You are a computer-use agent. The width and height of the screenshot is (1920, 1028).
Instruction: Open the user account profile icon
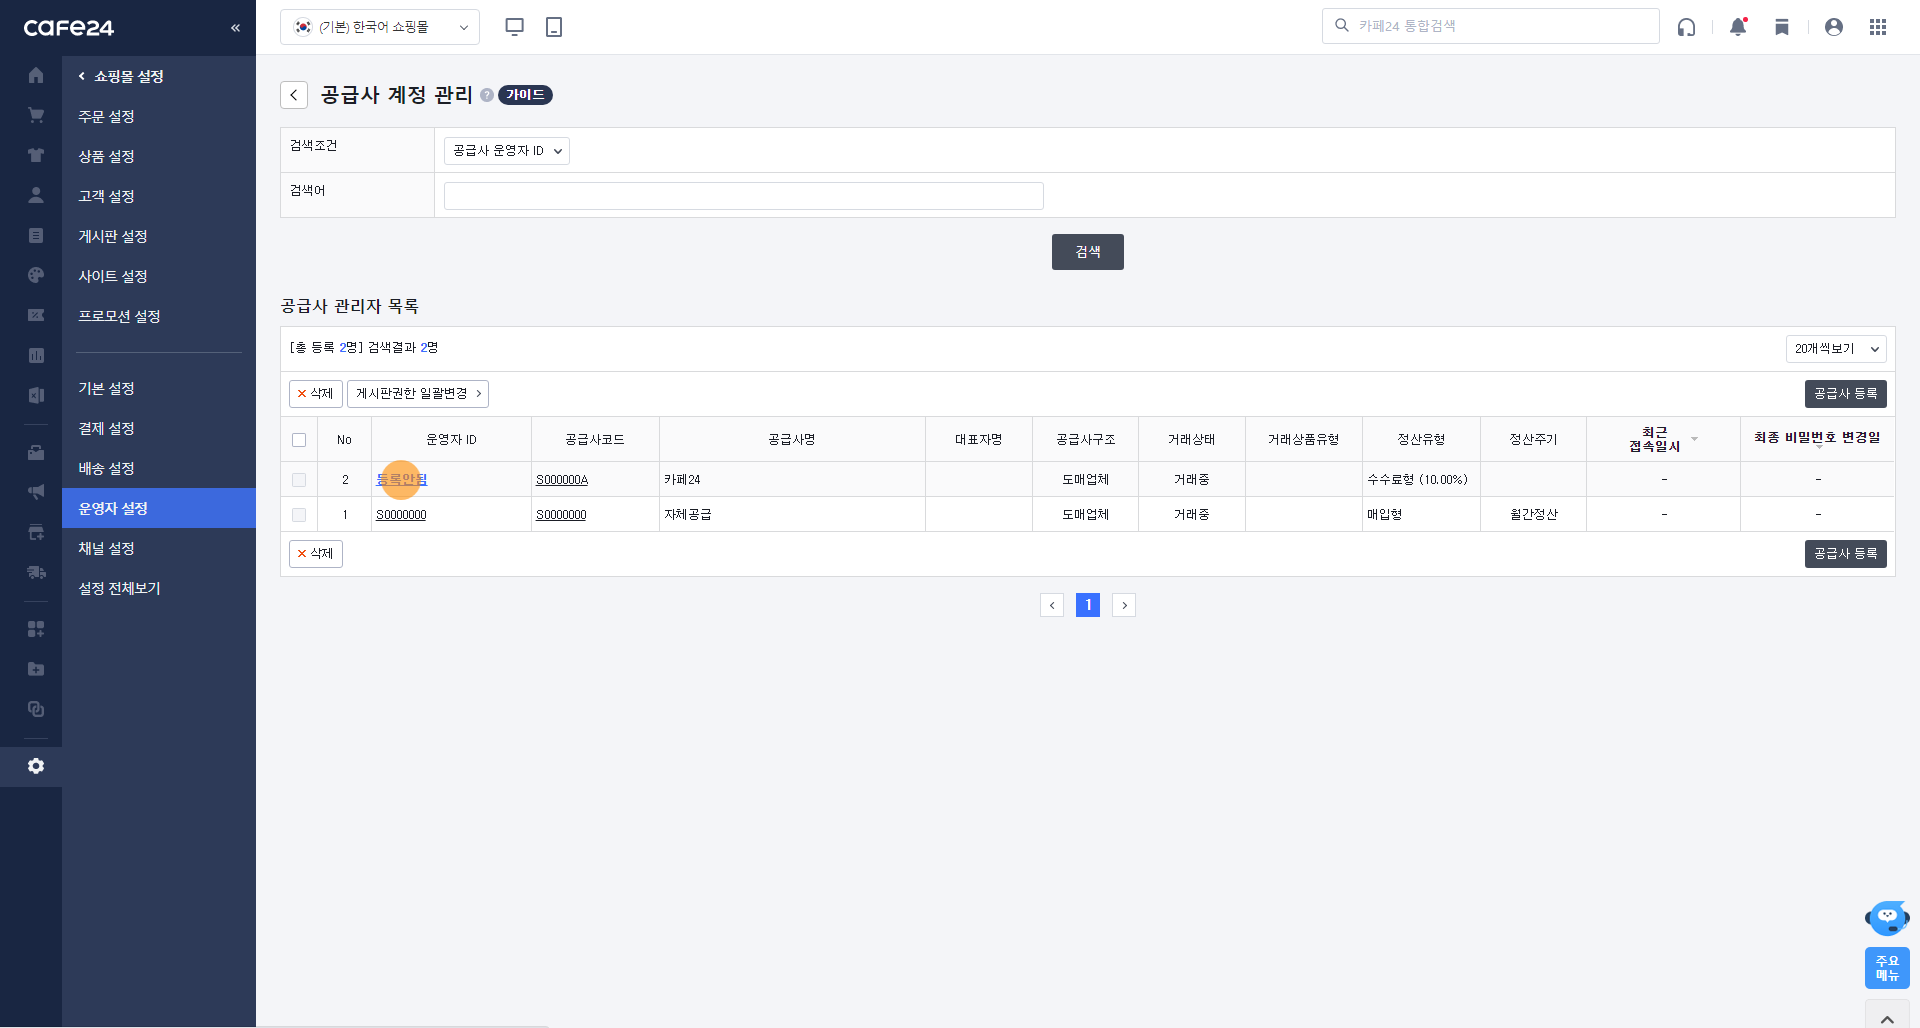click(x=1834, y=27)
